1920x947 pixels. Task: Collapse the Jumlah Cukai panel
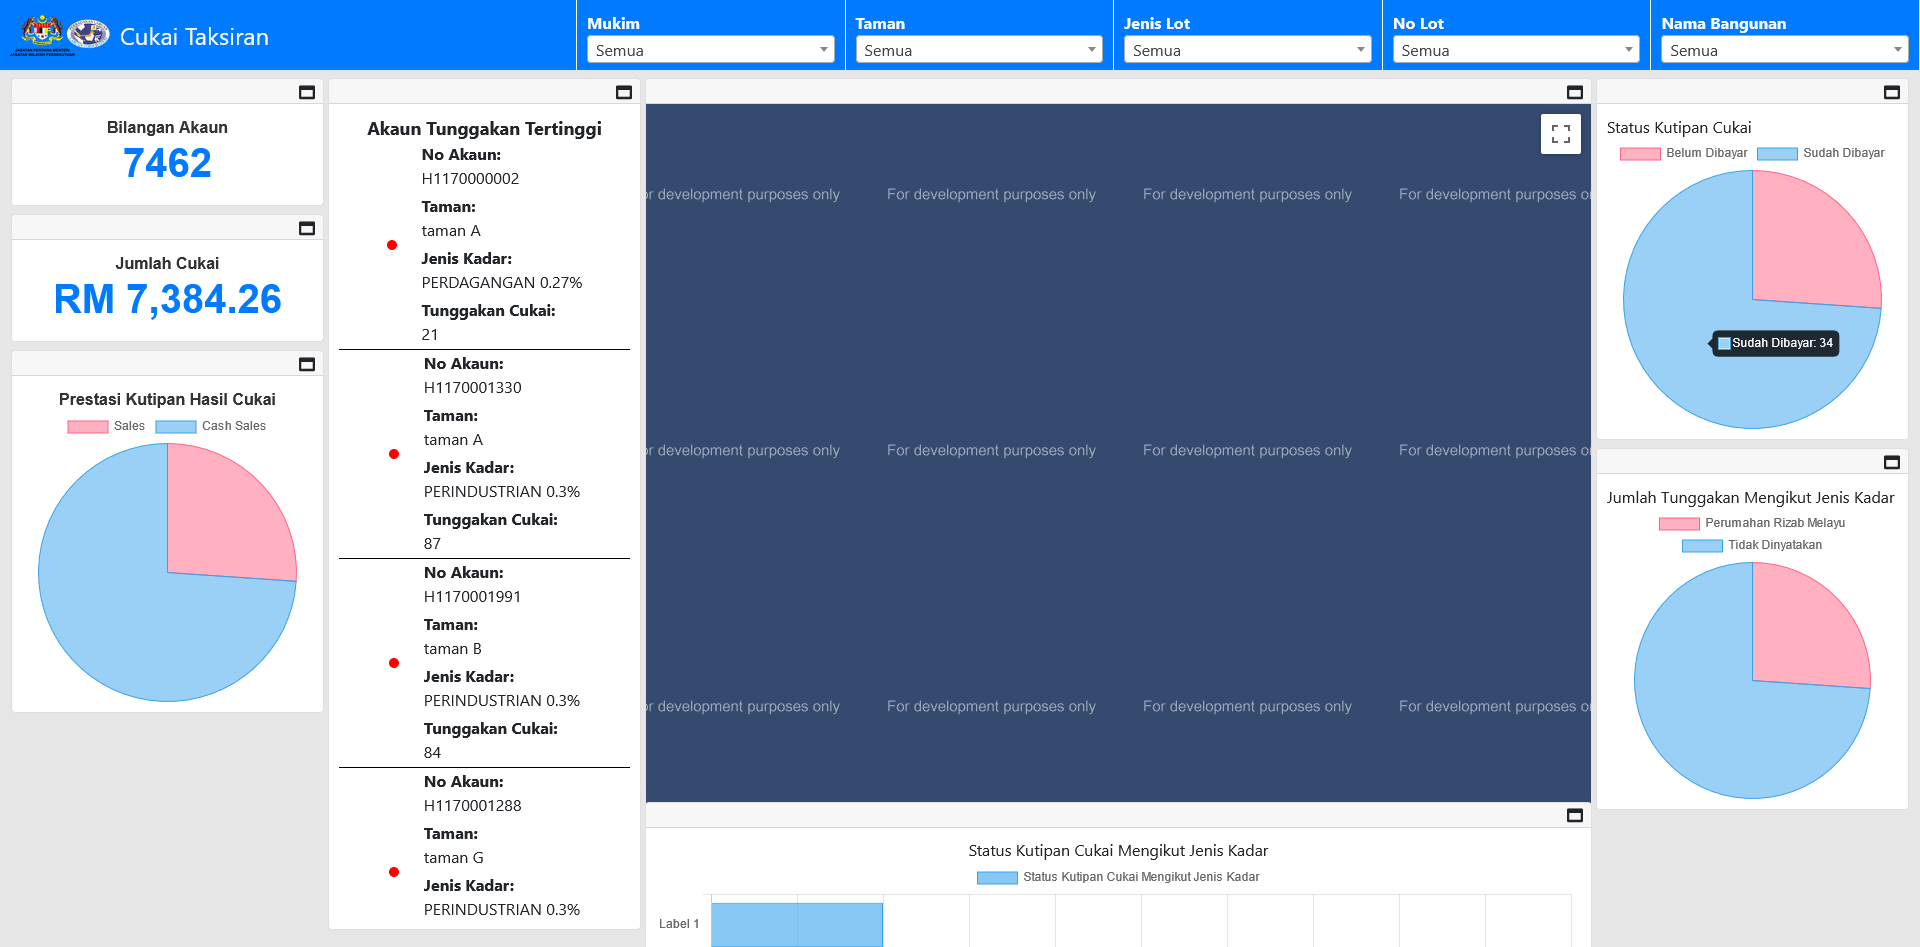(307, 228)
